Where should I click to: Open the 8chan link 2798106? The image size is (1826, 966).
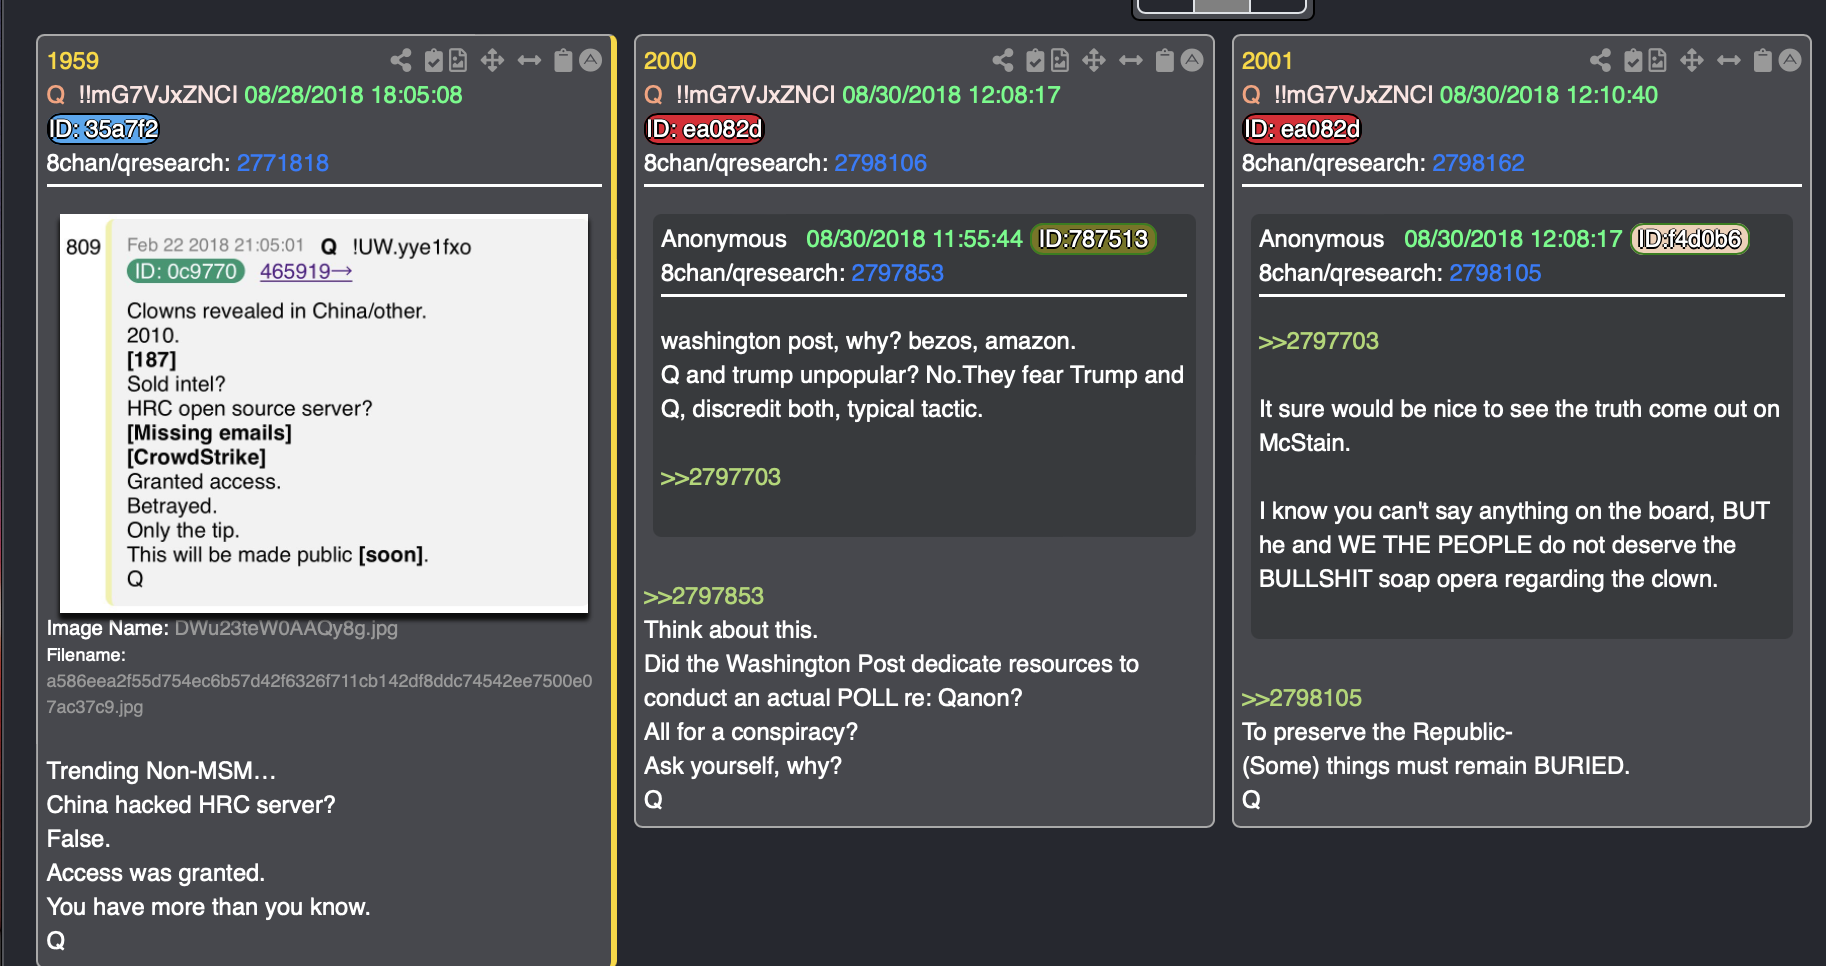coord(881,163)
